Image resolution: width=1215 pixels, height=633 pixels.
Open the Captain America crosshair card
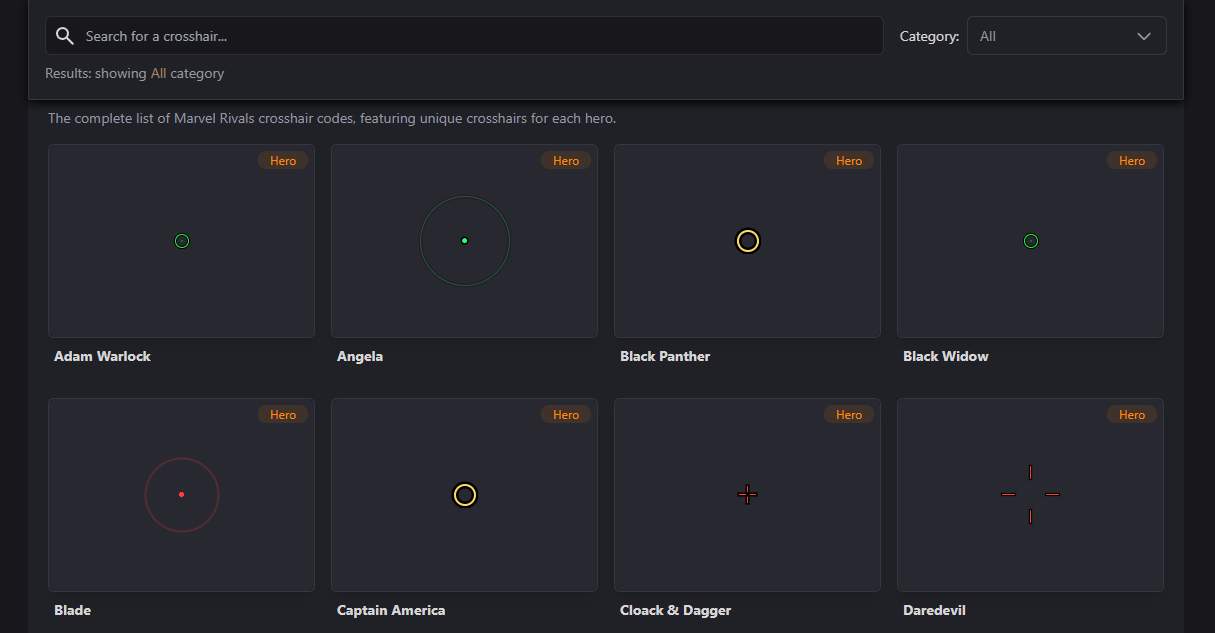[x=464, y=495]
